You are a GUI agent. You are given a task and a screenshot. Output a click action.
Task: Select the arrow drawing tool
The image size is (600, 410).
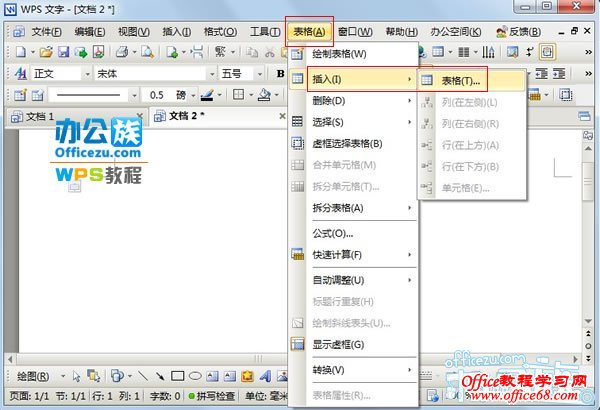coord(160,376)
